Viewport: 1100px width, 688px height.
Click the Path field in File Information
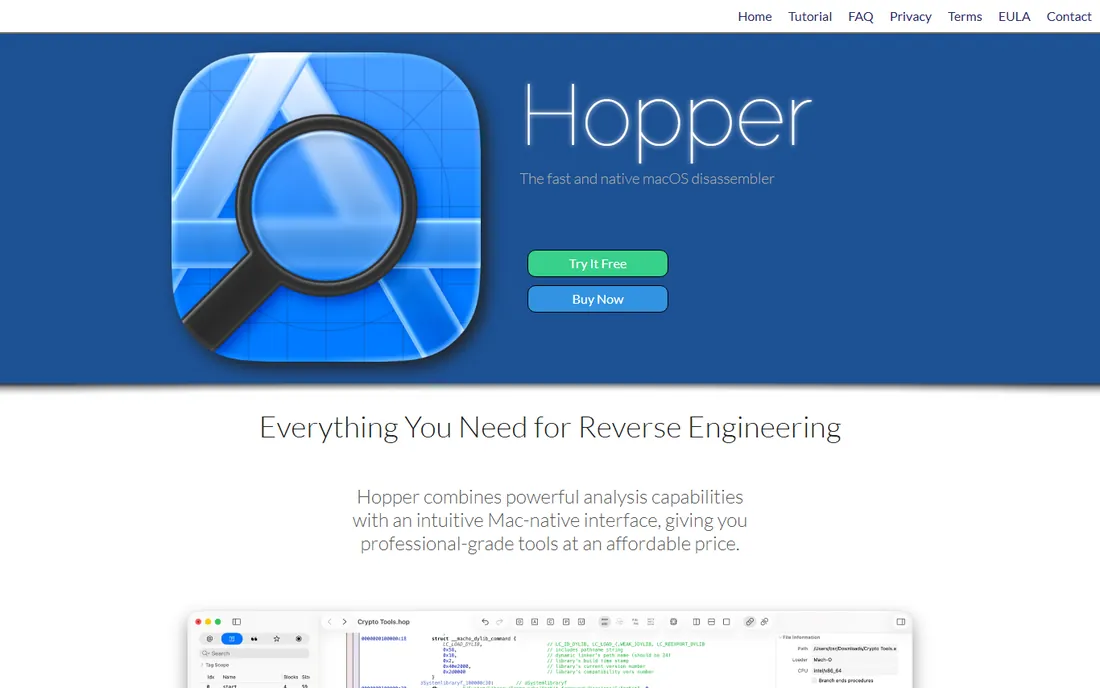pos(855,649)
